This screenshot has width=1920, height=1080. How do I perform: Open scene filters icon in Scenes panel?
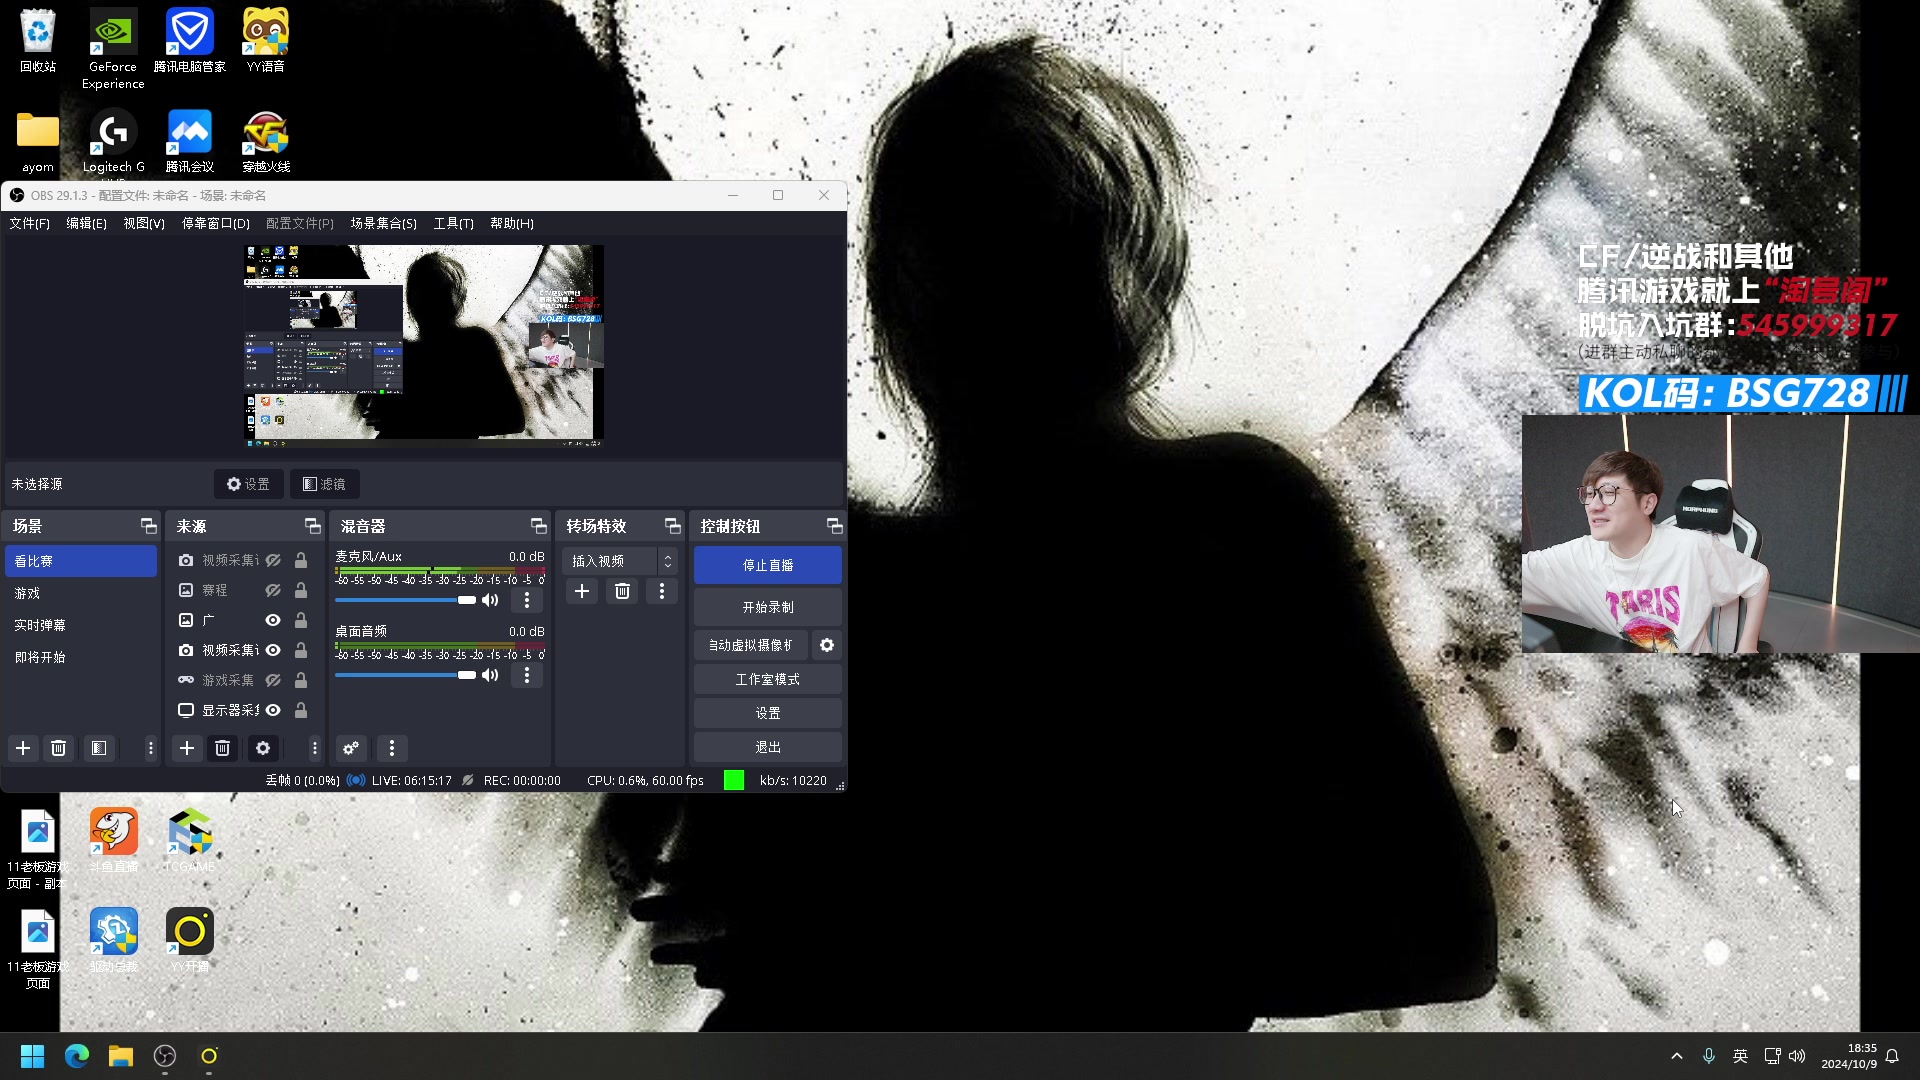coord(98,748)
